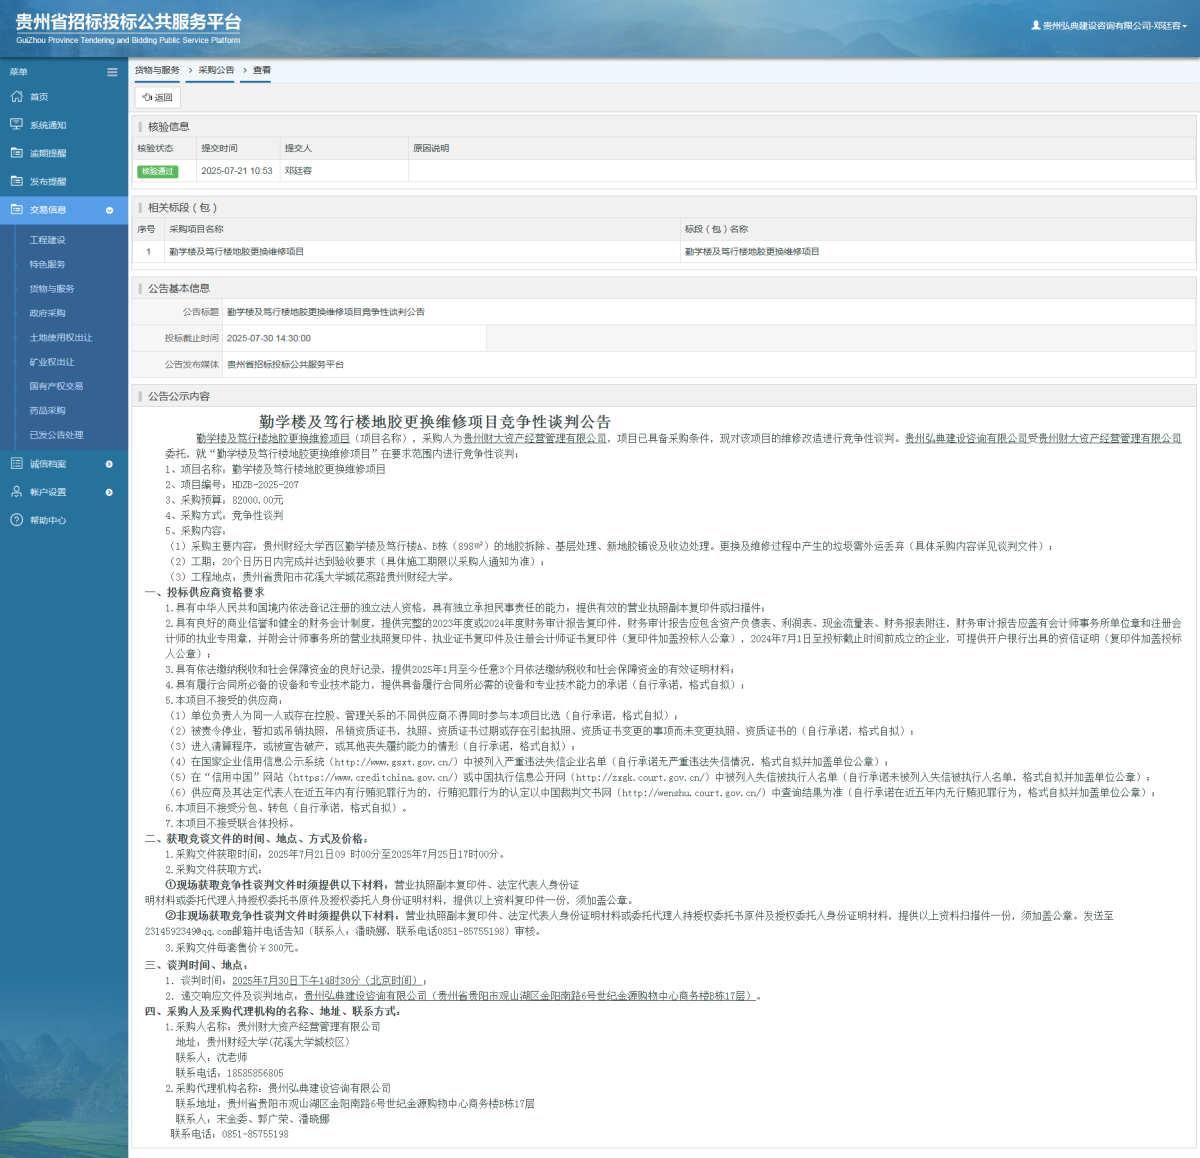Click 查看 breadcrumb
The width and height of the screenshot is (1200, 1158).
point(262,70)
